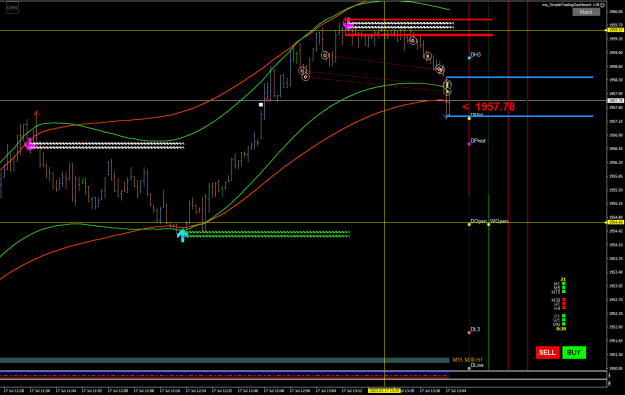The image size is (625, 395).
Task: Click the yellow 21 value above M1
Action: coord(563,279)
